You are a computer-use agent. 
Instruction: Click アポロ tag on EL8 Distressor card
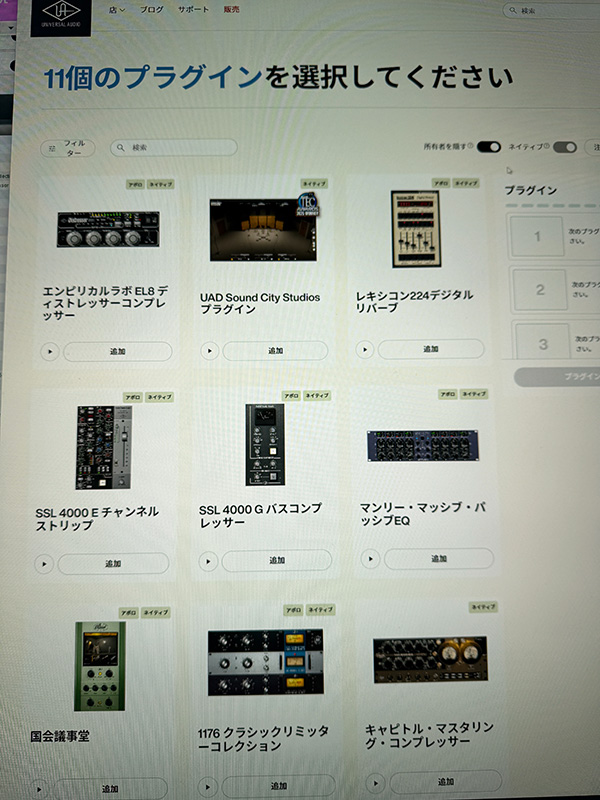click(x=136, y=185)
